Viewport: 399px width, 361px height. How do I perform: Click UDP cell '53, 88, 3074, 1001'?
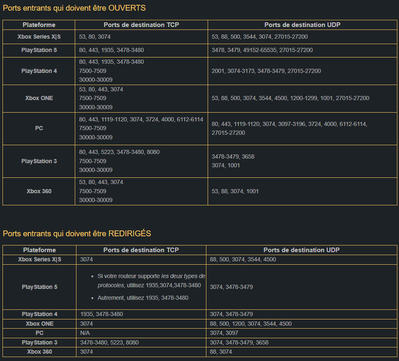coord(235,191)
